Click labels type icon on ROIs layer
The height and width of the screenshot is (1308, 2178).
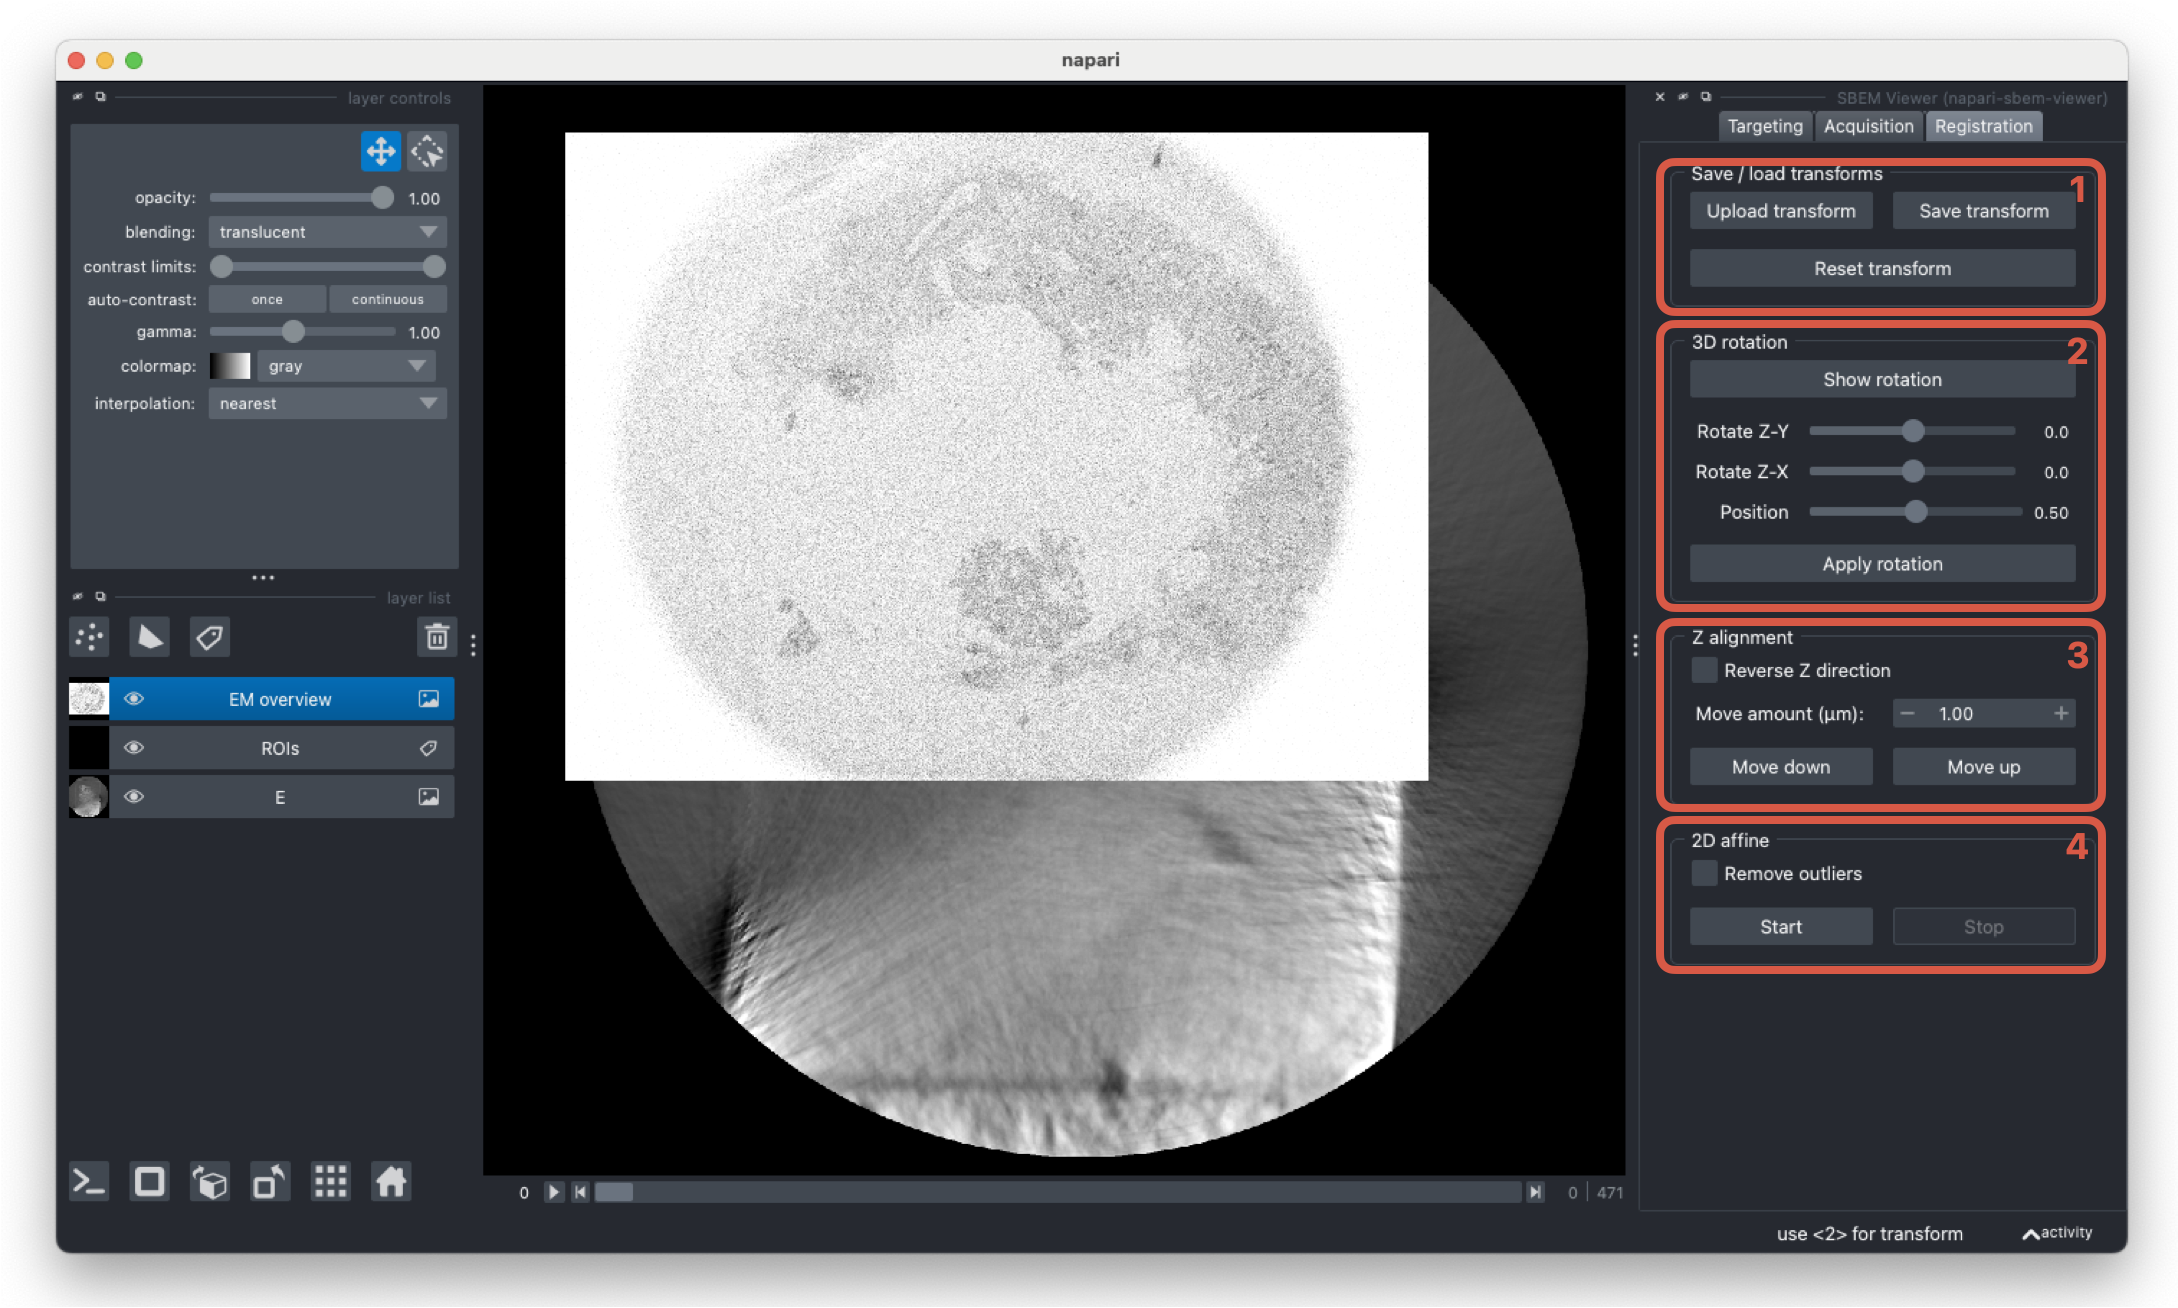click(x=429, y=748)
